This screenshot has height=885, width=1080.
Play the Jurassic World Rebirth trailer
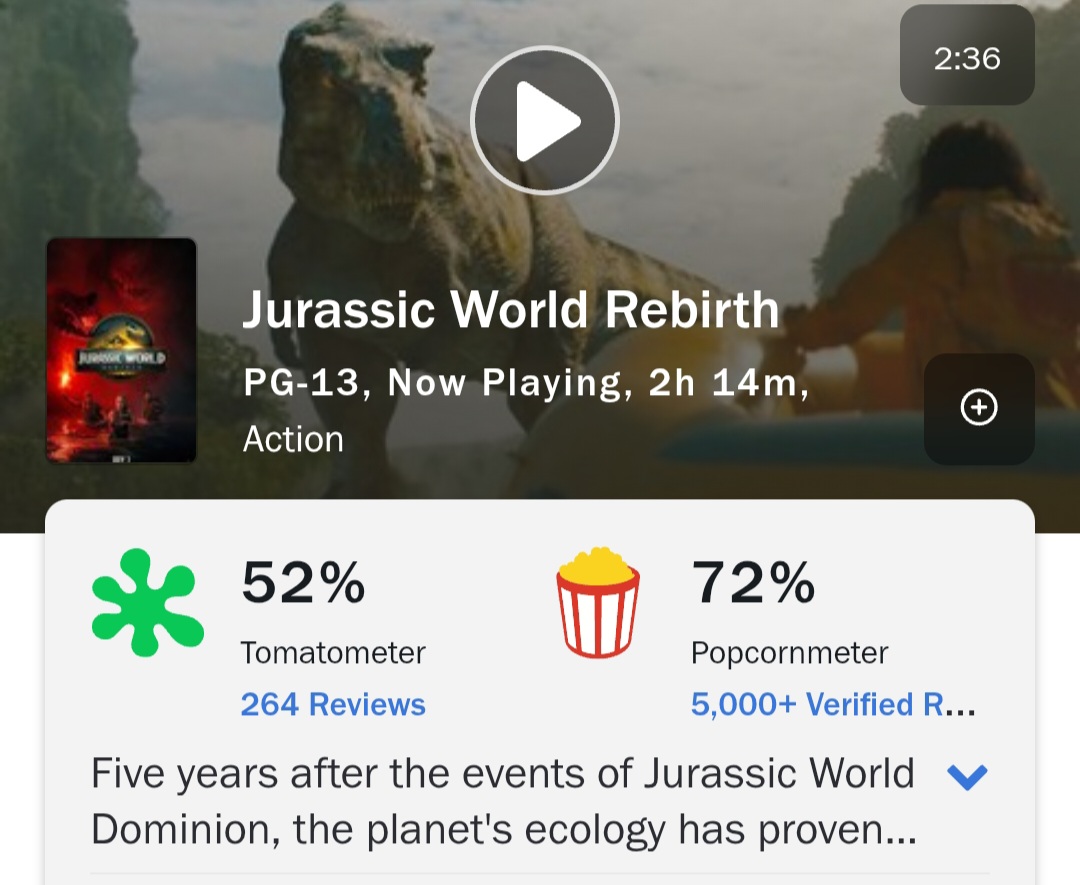[x=545, y=120]
